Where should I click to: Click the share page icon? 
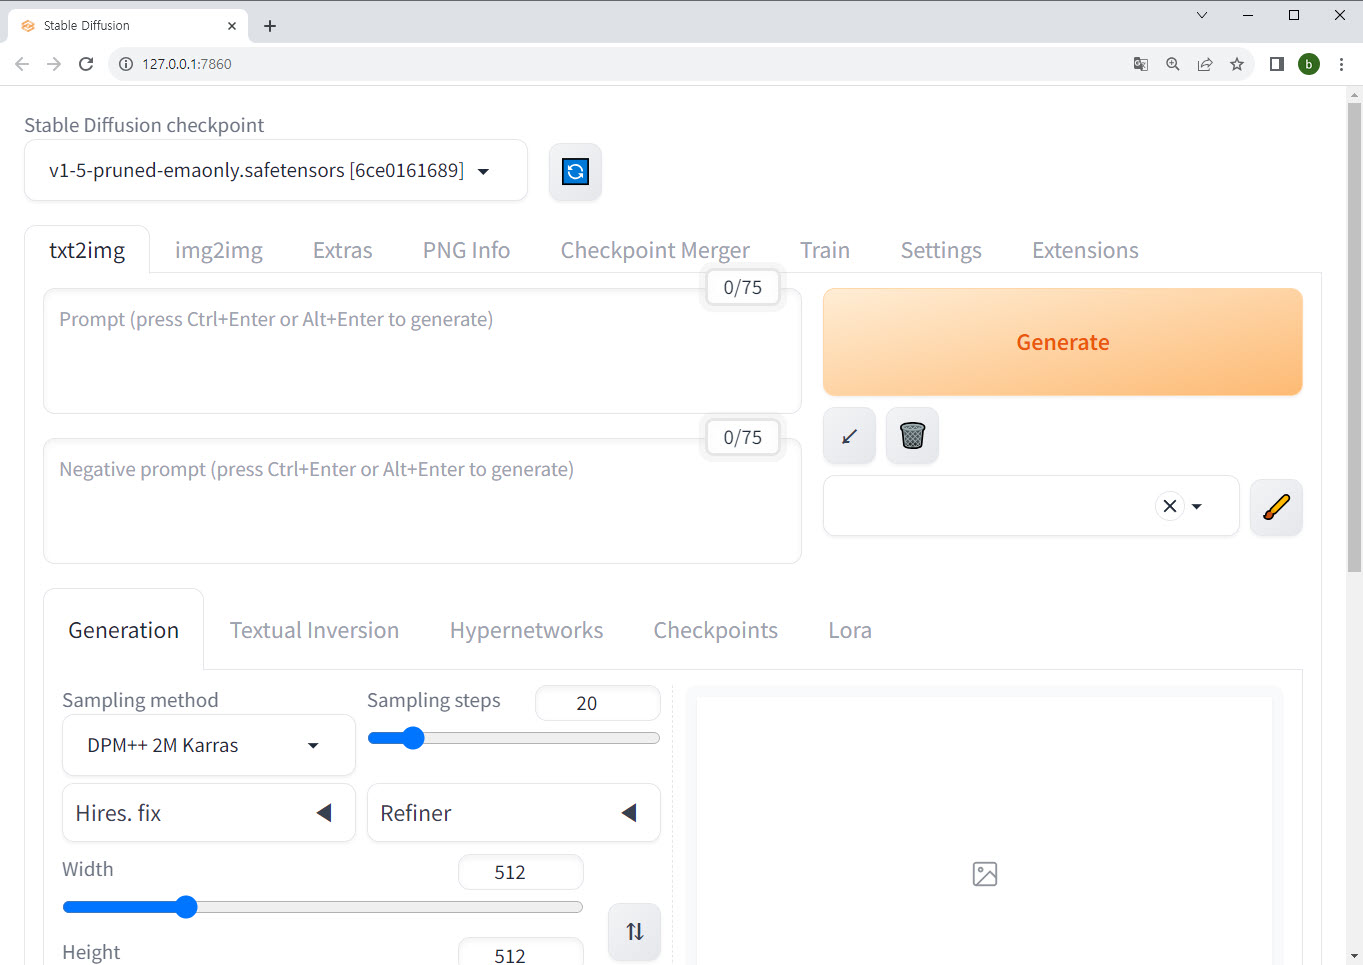point(1204,64)
